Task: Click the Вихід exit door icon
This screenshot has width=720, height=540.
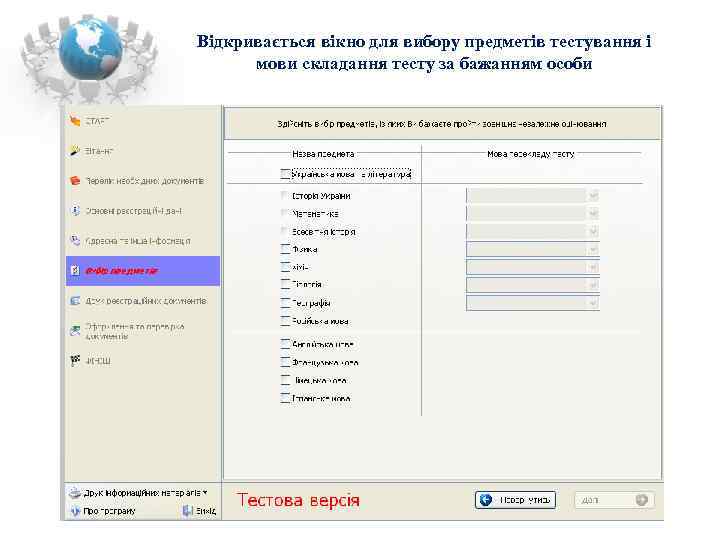Action: tap(187, 511)
